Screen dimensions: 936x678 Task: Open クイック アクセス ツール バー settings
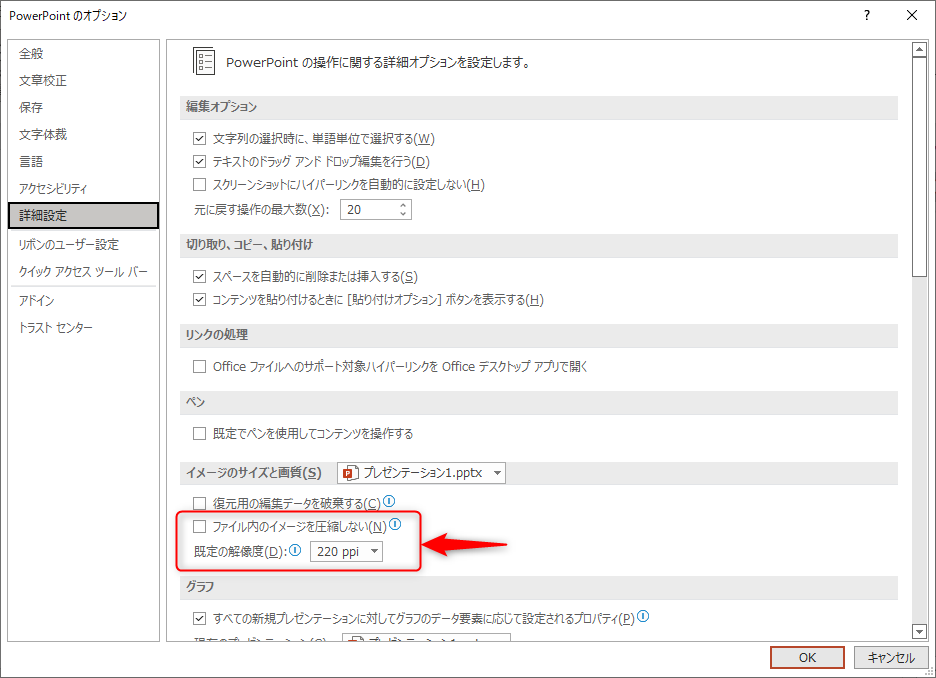pyautogui.click(x=83, y=272)
